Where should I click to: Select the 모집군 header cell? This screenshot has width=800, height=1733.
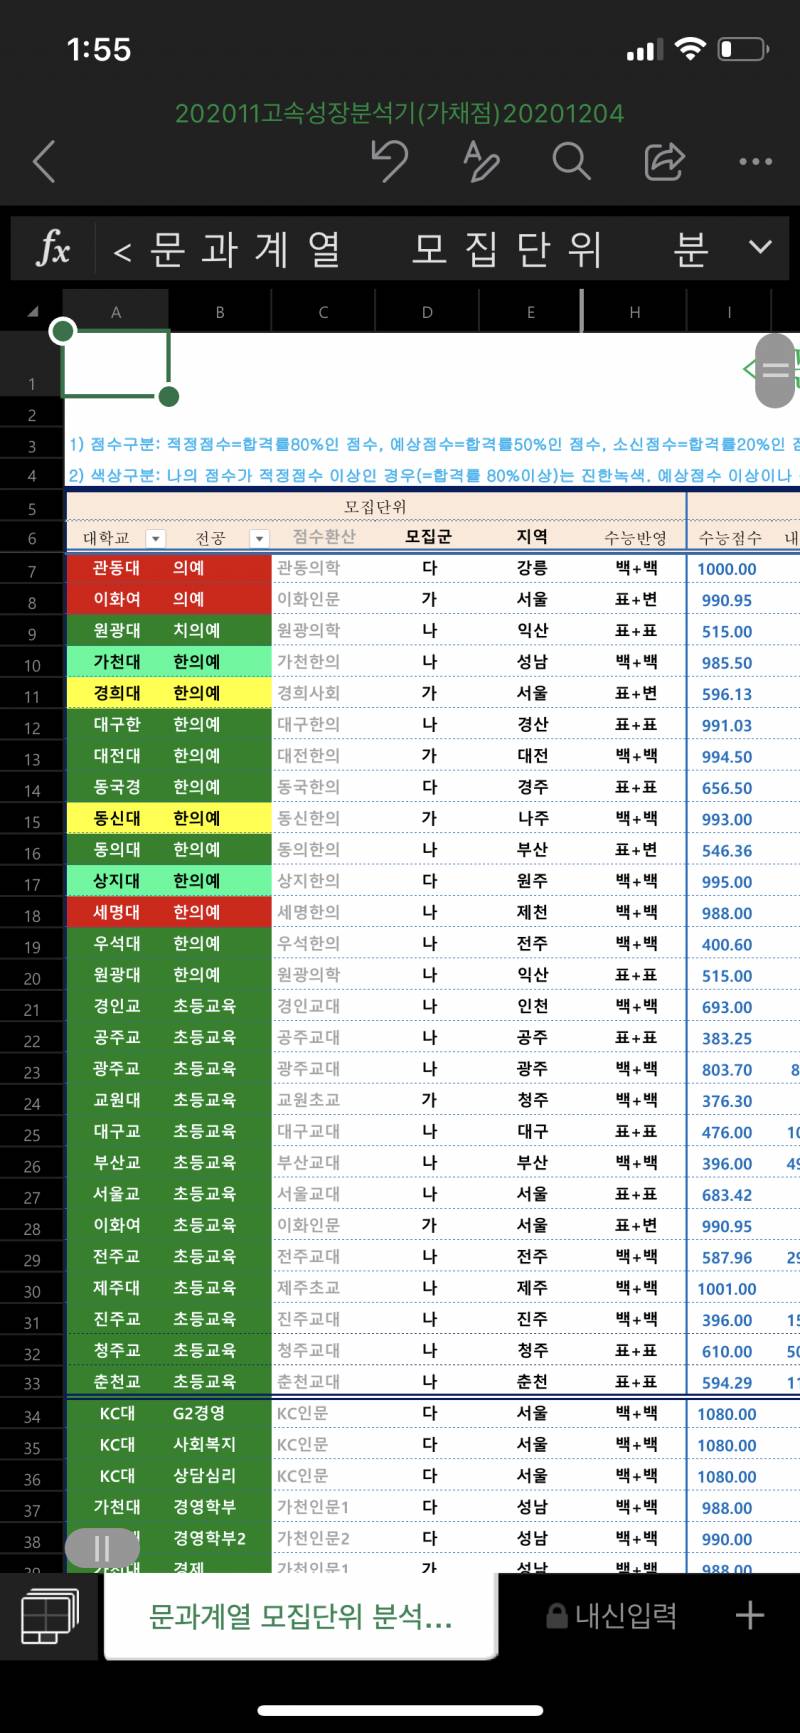coord(428,537)
